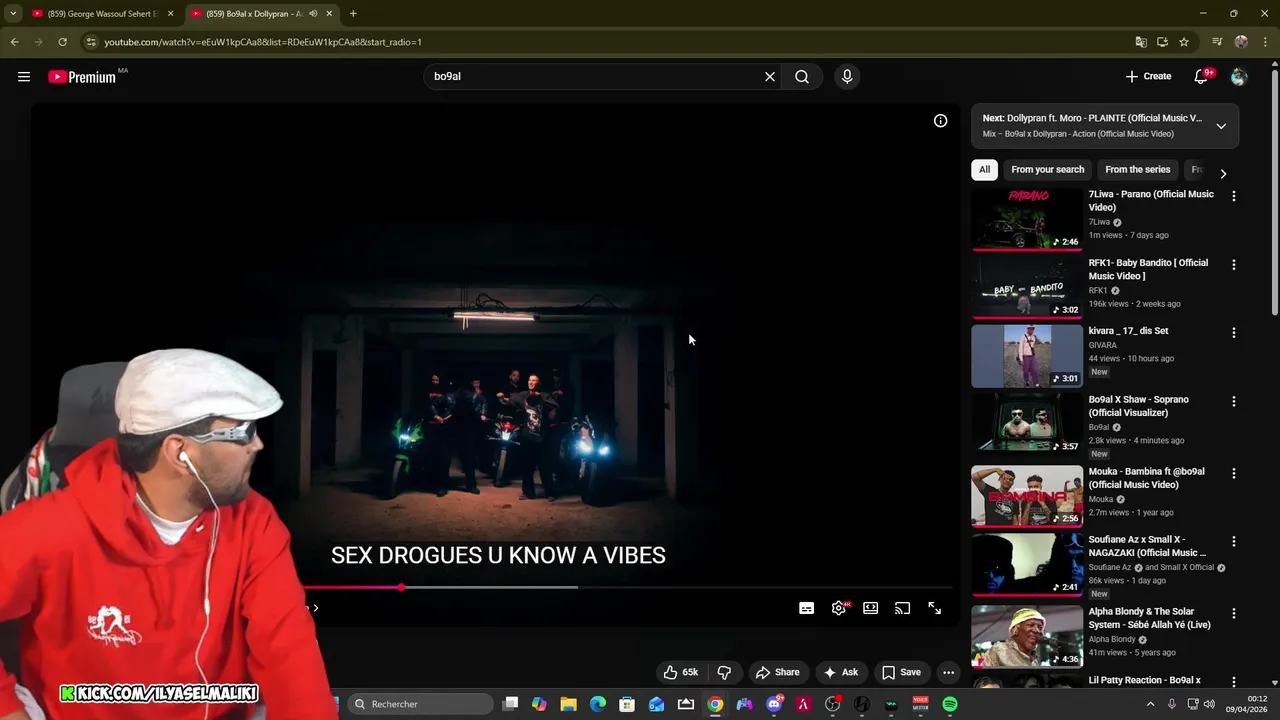This screenshot has height=720, width=1280.
Task: Open options for 7Liwa - Parano video
Action: point(1233,196)
